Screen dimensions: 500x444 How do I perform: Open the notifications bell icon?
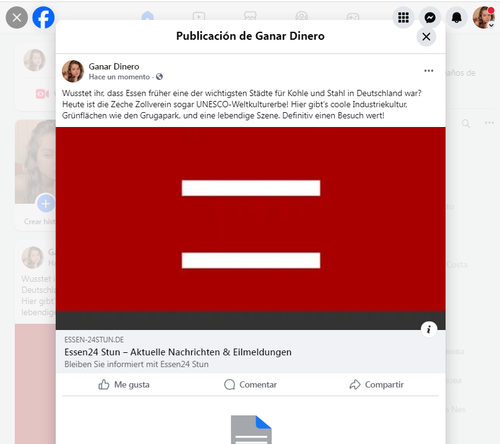tap(457, 17)
